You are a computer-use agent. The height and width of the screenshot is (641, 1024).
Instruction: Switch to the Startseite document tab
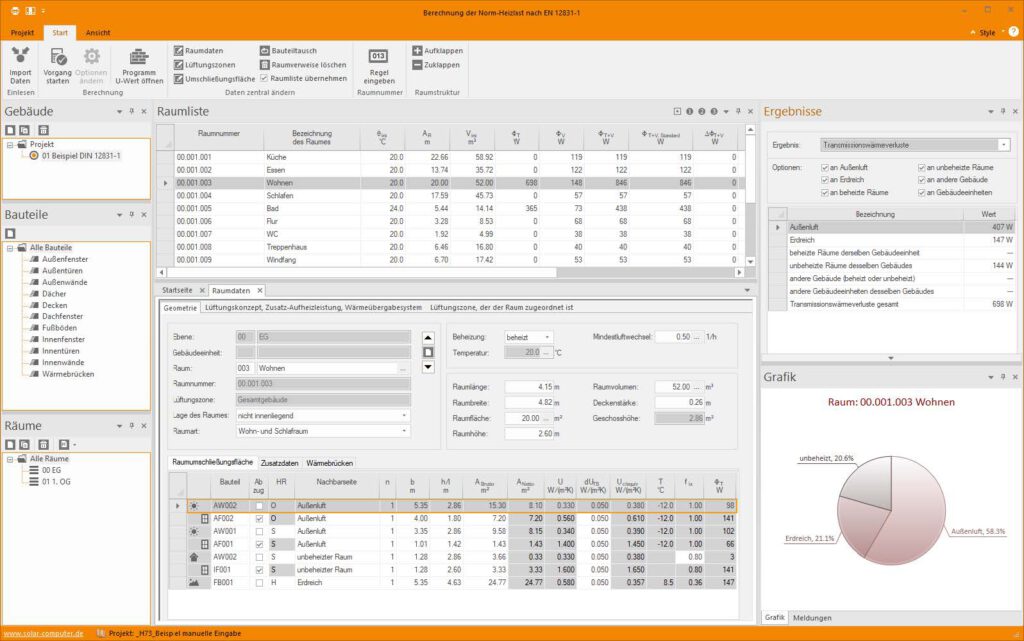pyautogui.click(x=177, y=290)
